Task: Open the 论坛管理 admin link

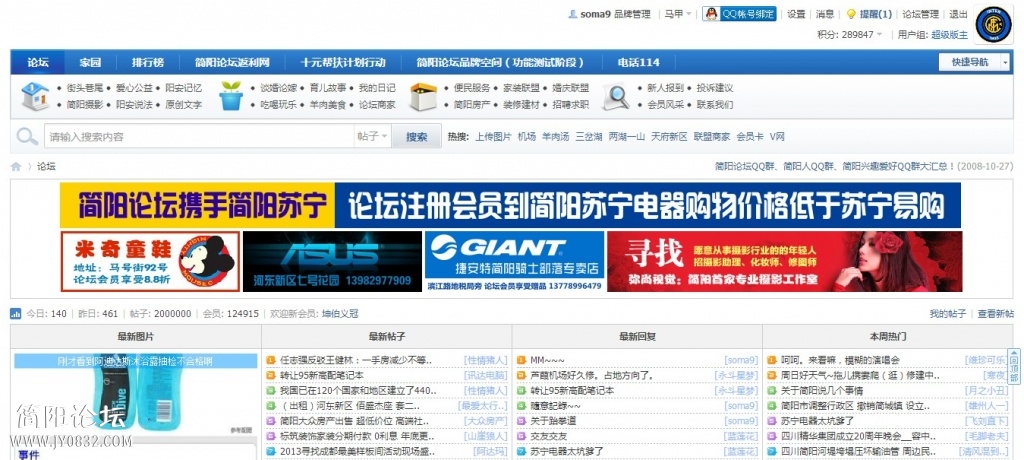Action: click(x=920, y=14)
